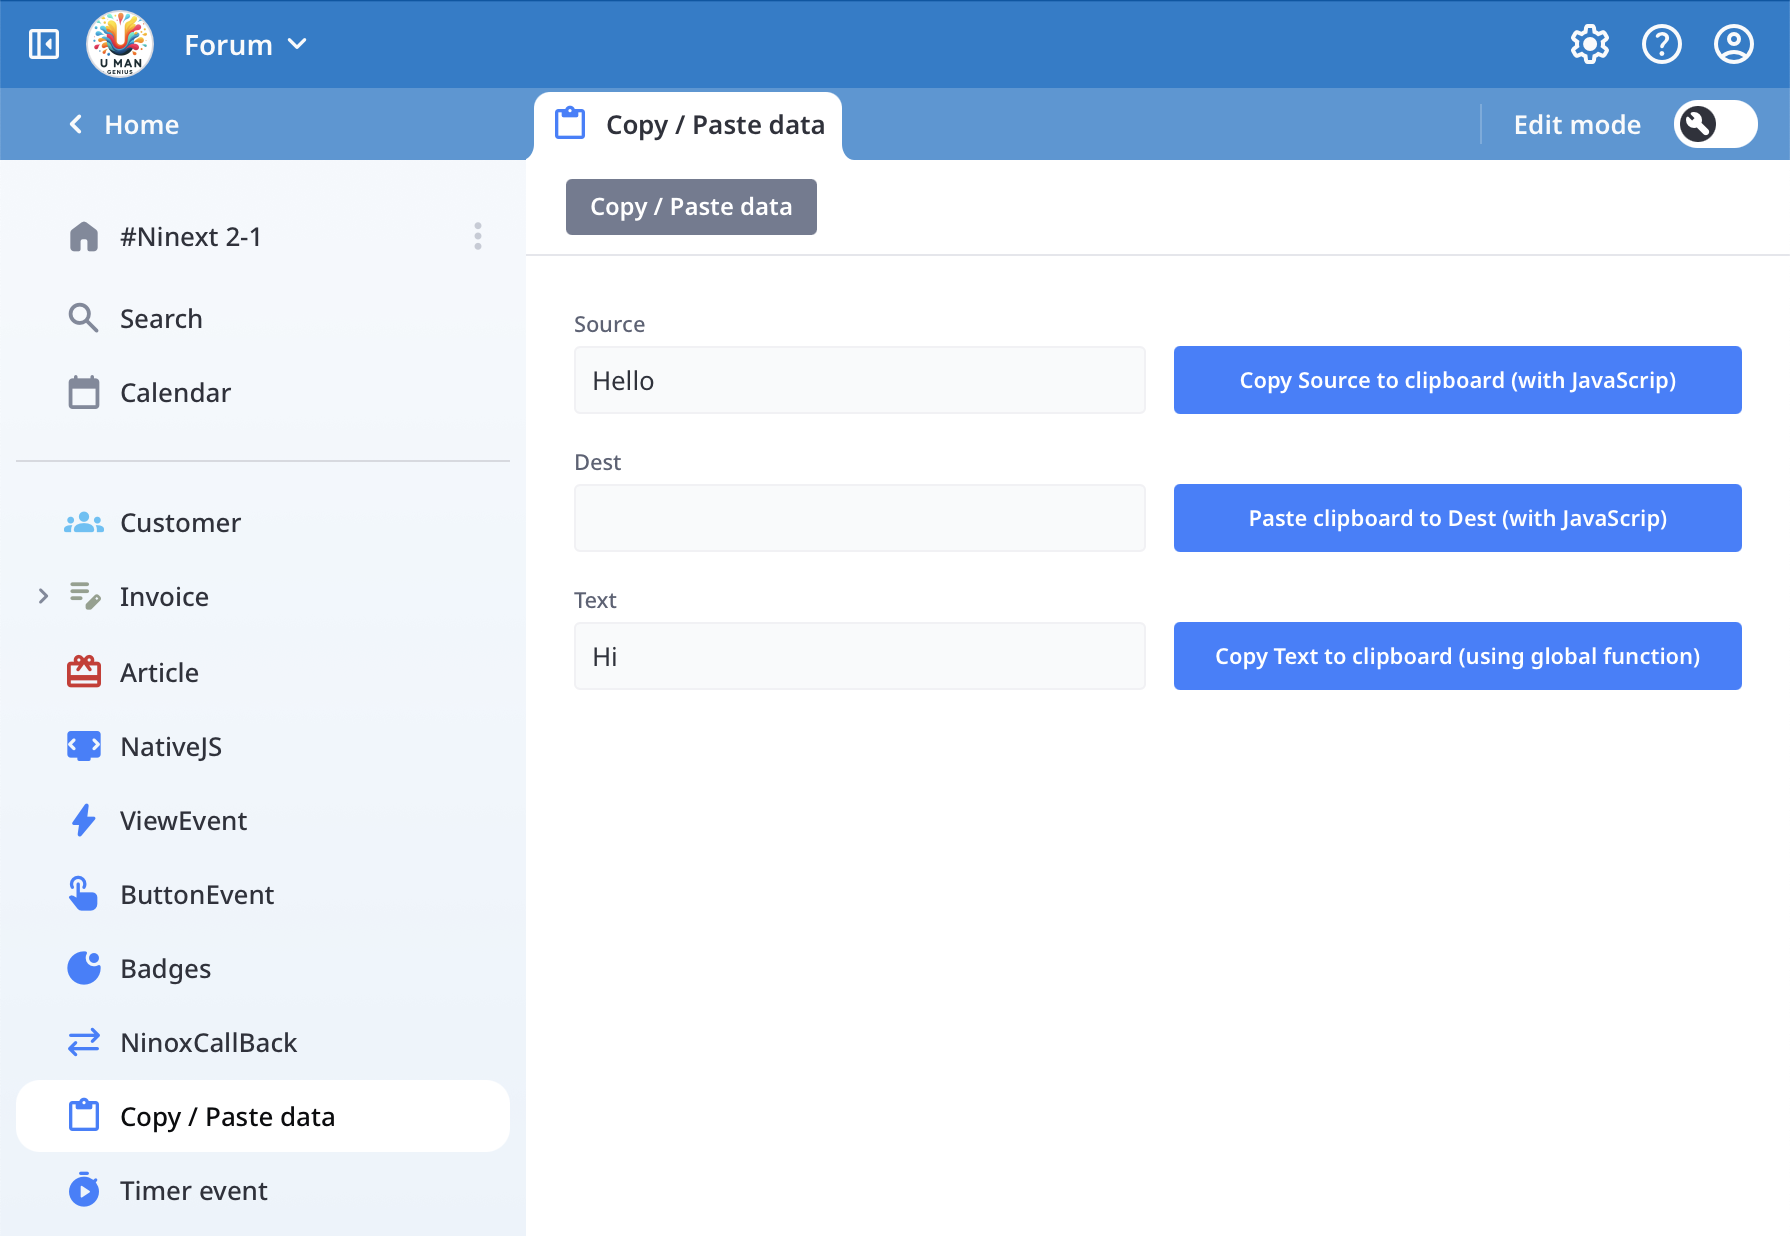Image resolution: width=1790 pixels, height=1236 pixels.
Task: Click Copy Source to clipboard button
Action: tap(1458, 380)
